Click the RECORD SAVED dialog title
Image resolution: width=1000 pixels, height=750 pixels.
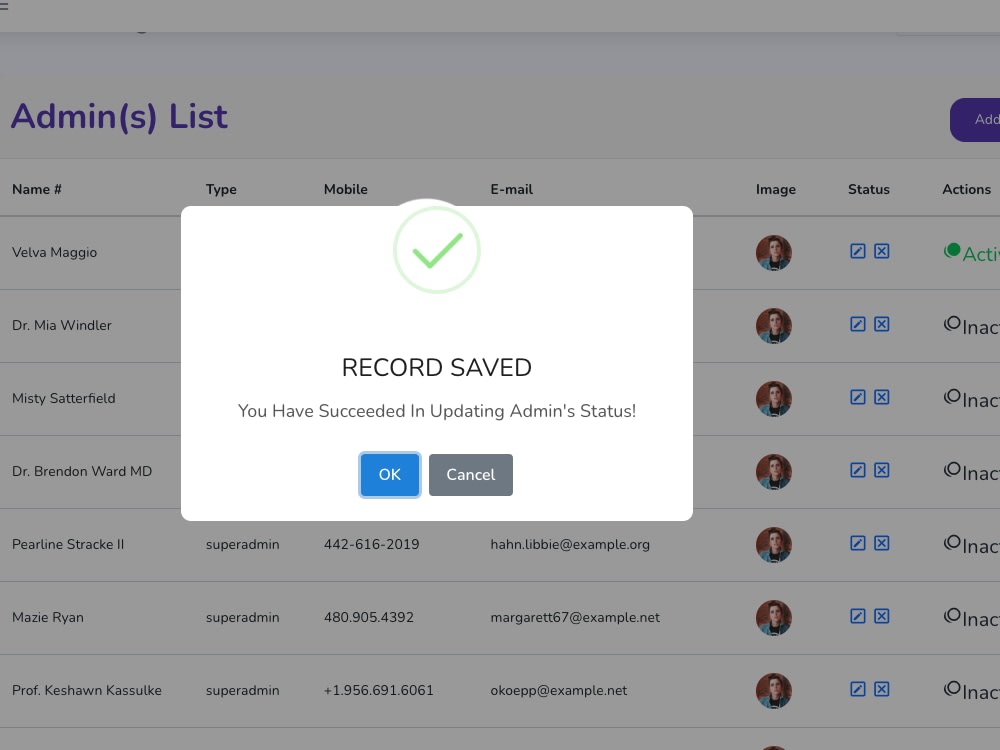tap(437, 367)
